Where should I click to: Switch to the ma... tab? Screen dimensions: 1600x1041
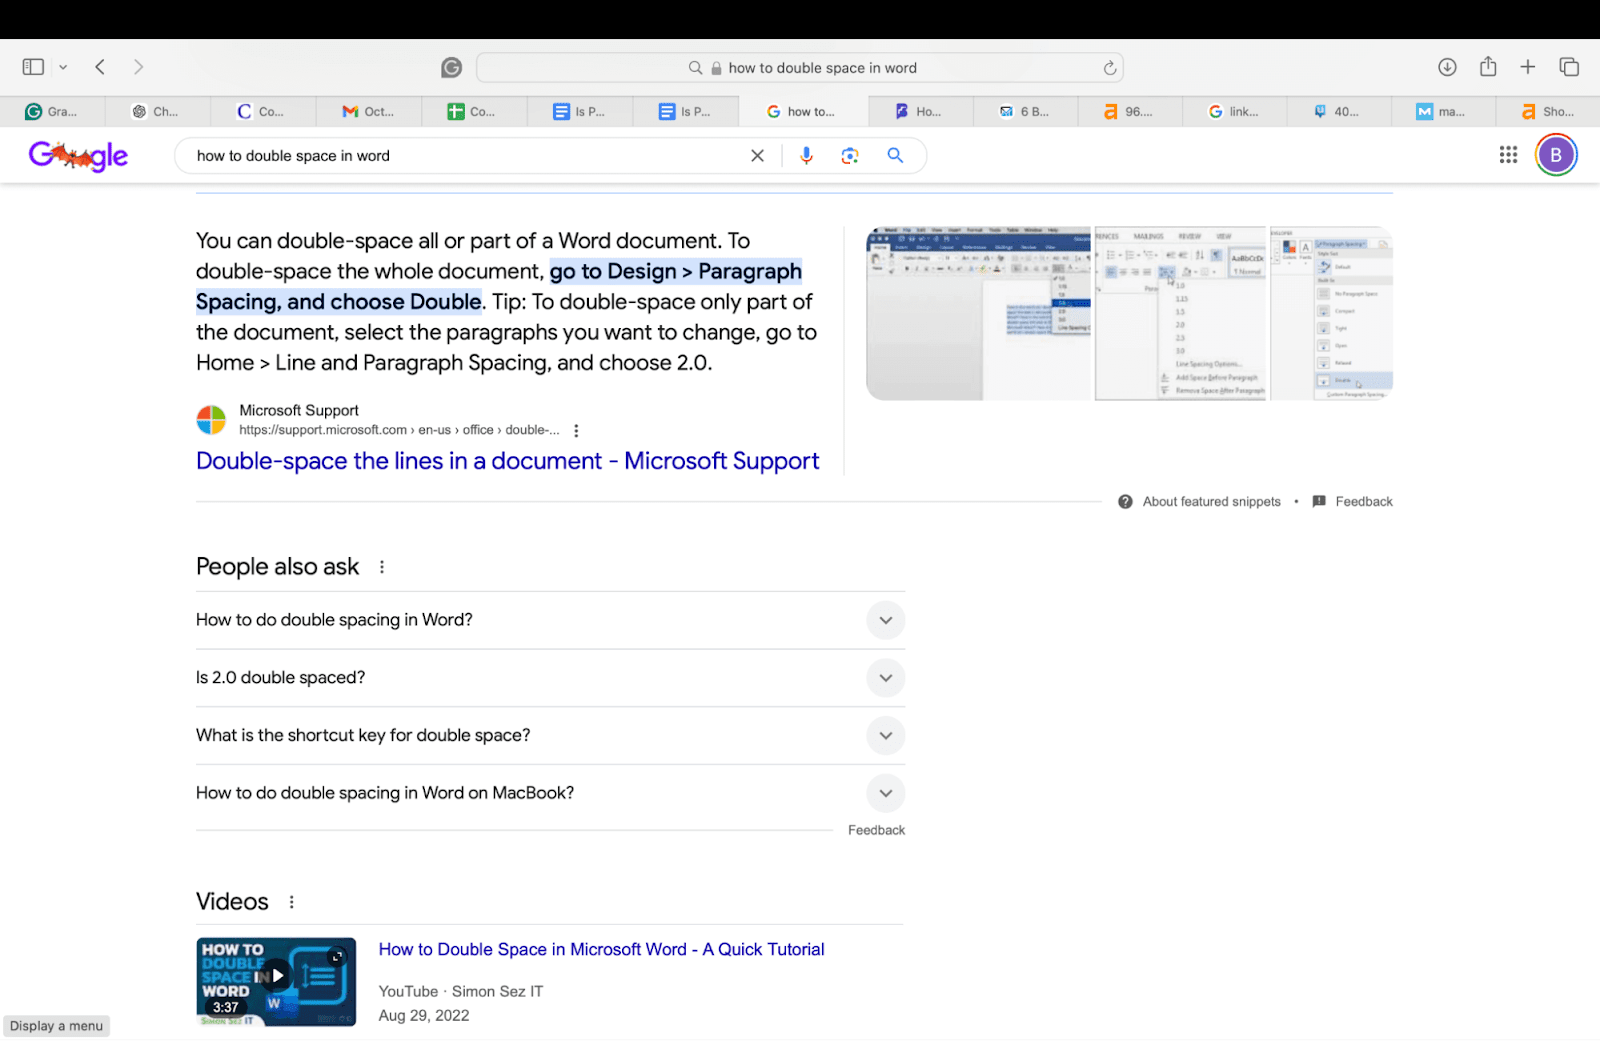click(1443, 112)
